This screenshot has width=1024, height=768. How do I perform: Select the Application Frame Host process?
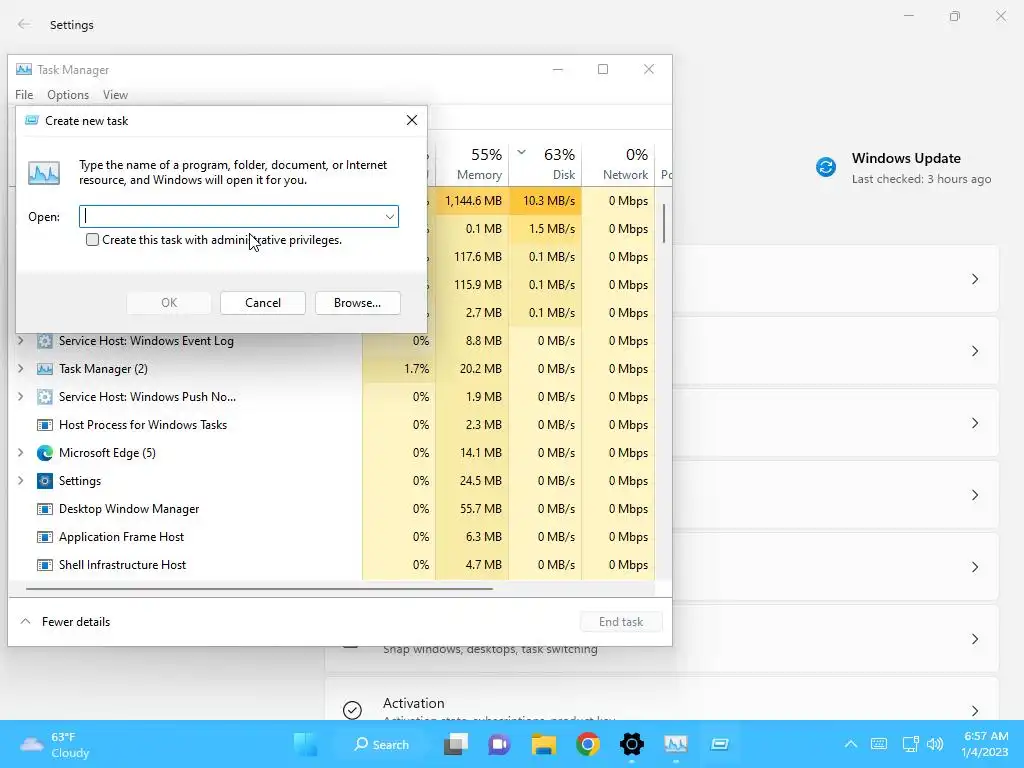(x=331, y=537)
